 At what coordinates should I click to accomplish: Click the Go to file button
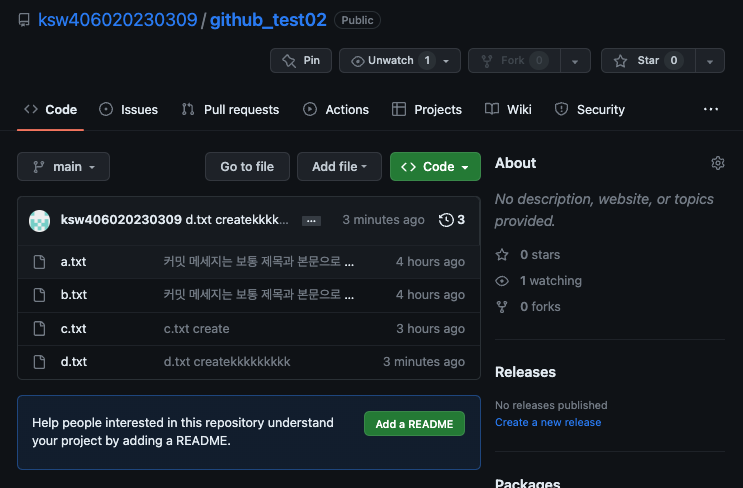(247, 166)
